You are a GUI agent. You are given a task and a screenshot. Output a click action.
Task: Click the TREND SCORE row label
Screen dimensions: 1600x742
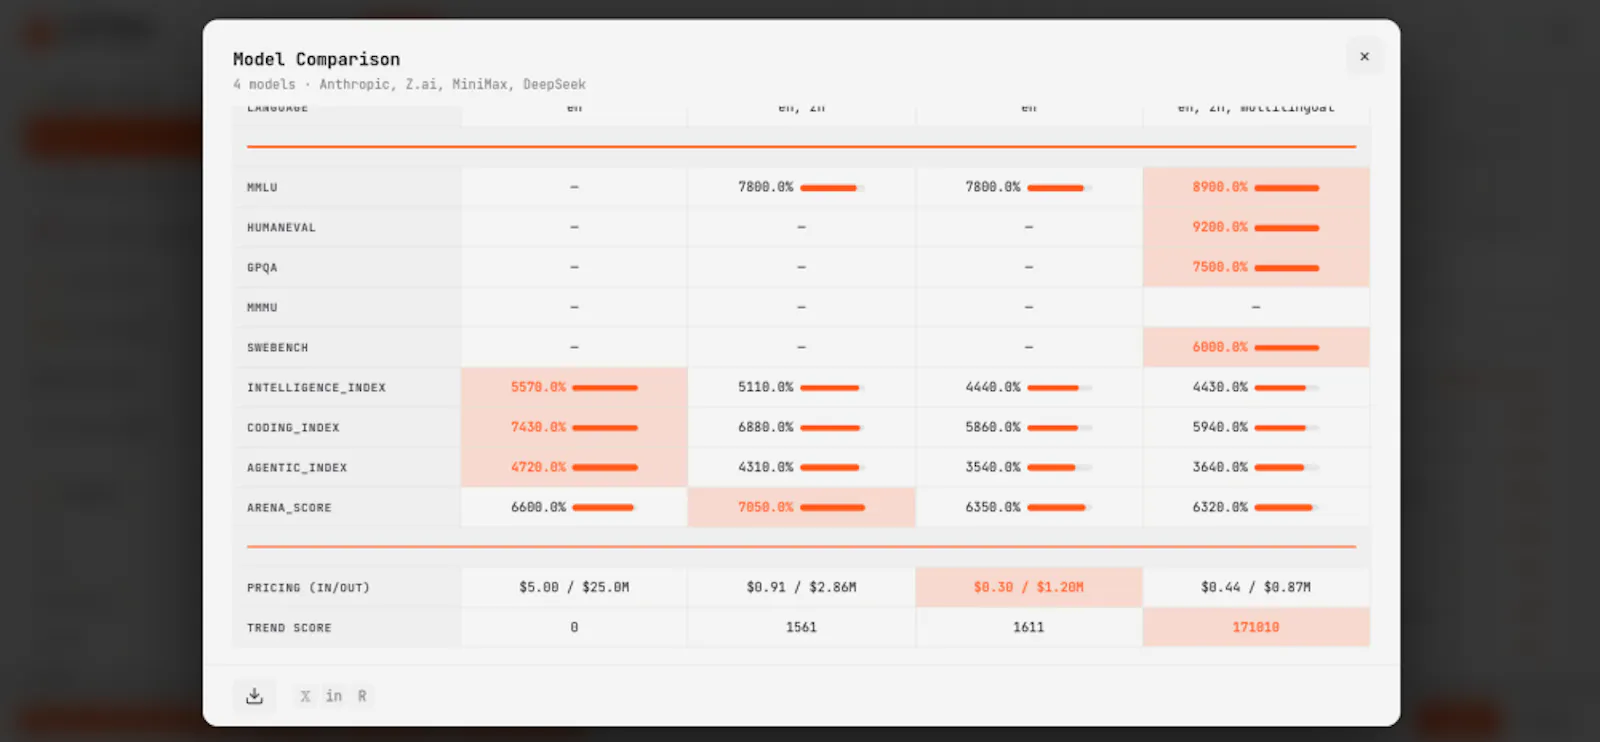pos(289,627)
